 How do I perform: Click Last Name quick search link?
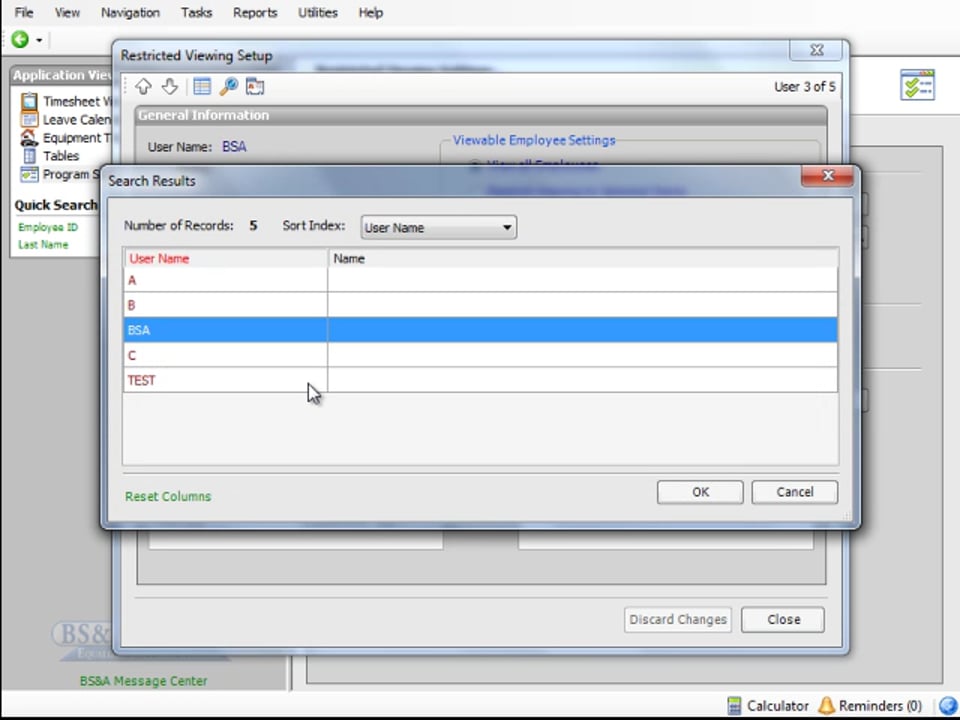[x=43, y=244]
